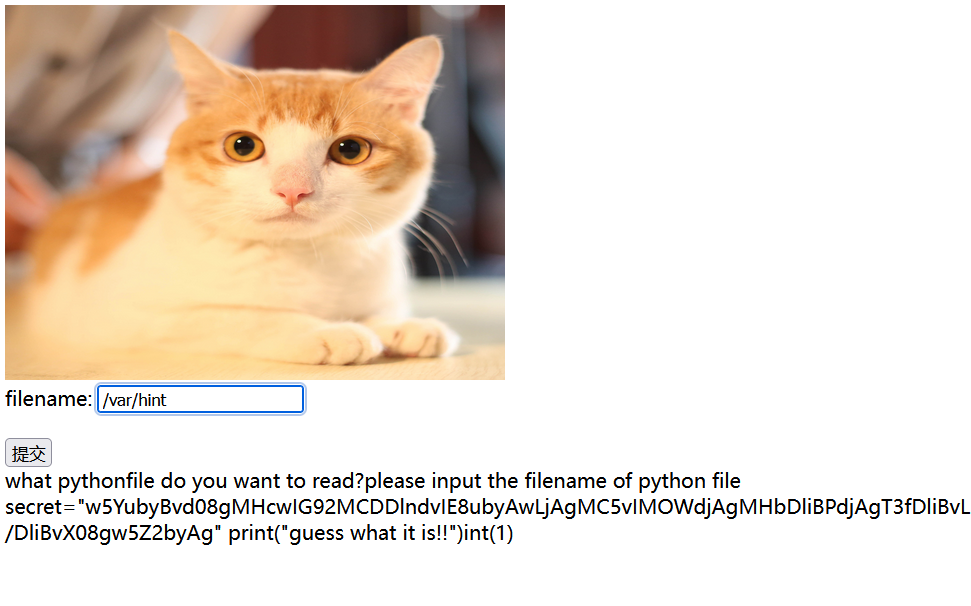This screenshot has height=606, width=971.
Task: Click the filename input field containing /var/hint
Action: (x=200, y=399)
